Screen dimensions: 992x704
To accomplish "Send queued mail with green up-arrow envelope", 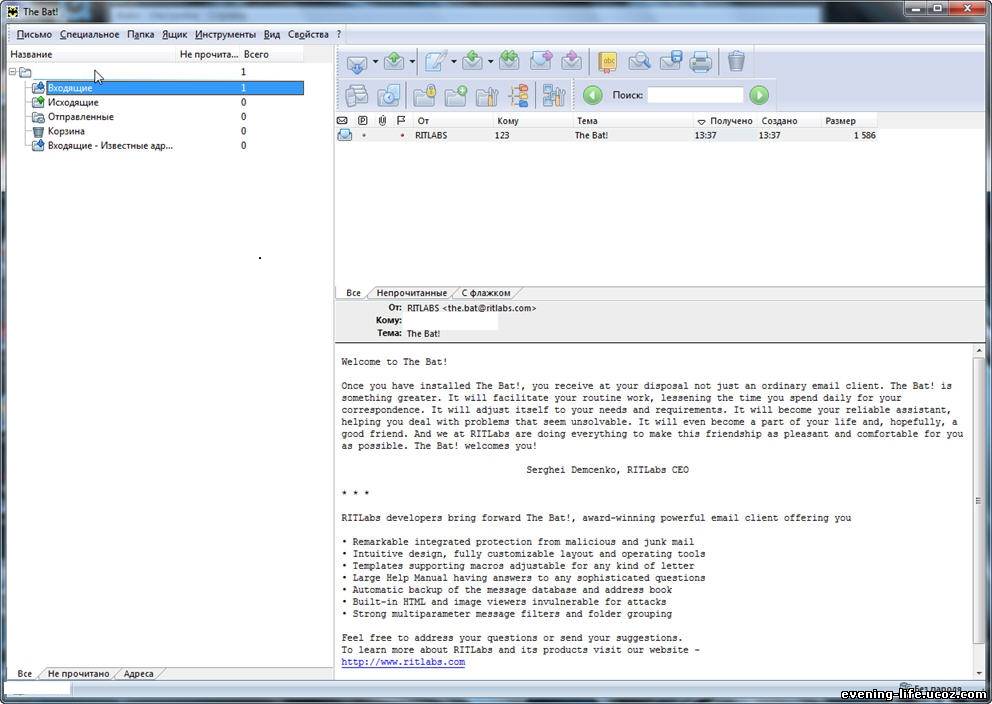I will point(394,61).
